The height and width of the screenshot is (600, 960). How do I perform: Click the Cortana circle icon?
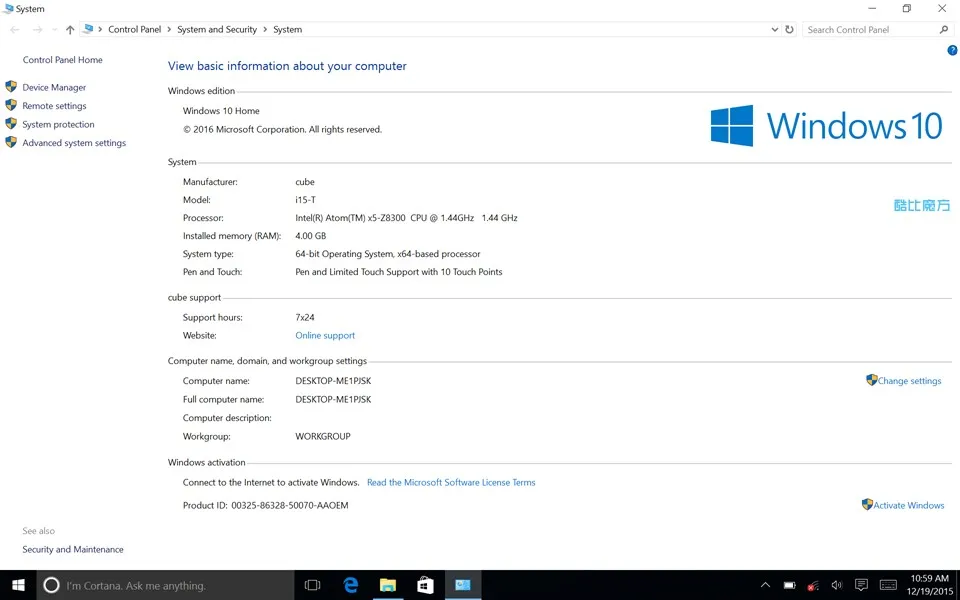(51, 585)
